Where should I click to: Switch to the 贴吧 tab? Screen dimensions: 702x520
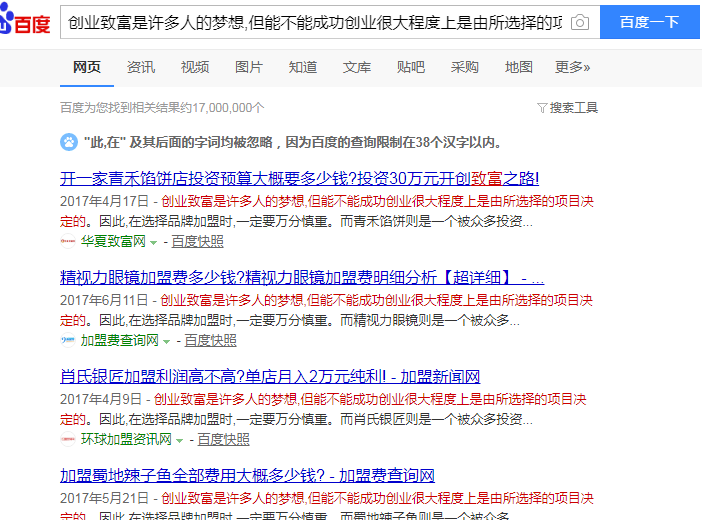point(411,67)
